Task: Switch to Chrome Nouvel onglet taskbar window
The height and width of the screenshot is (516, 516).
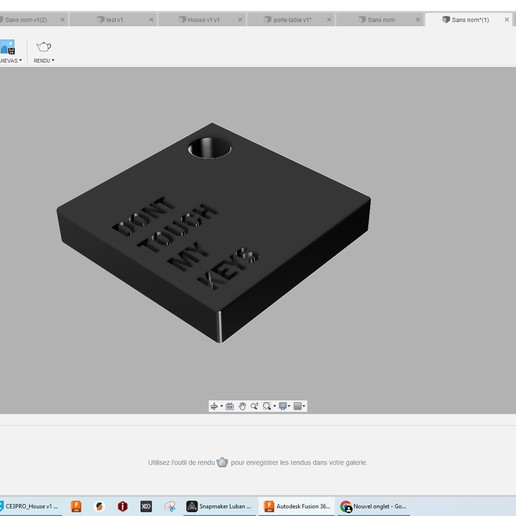Action: tap(373, 506)
